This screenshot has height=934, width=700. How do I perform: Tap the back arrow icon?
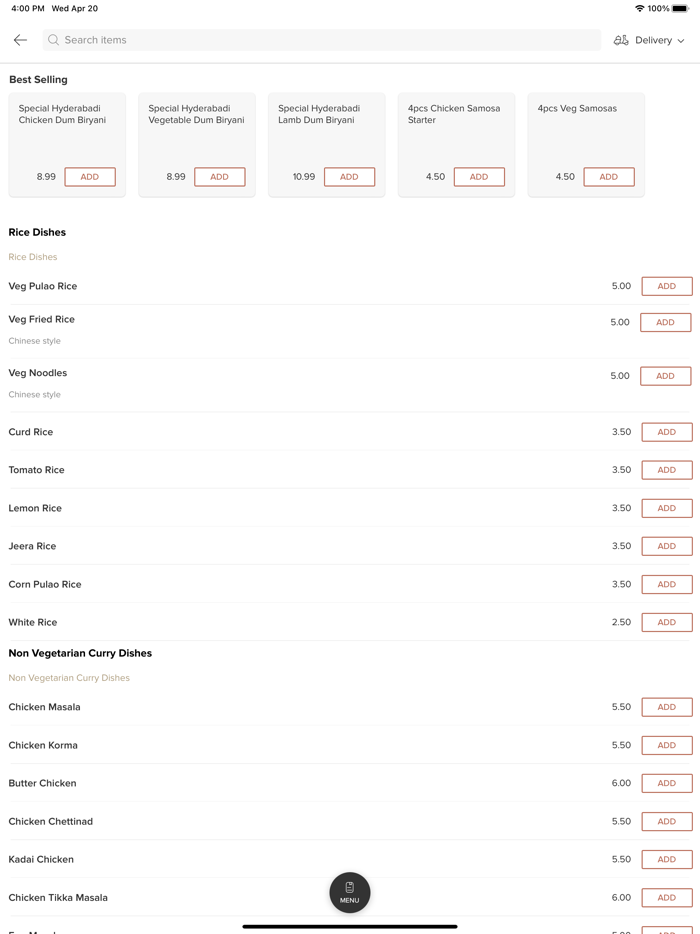(20, 40)
